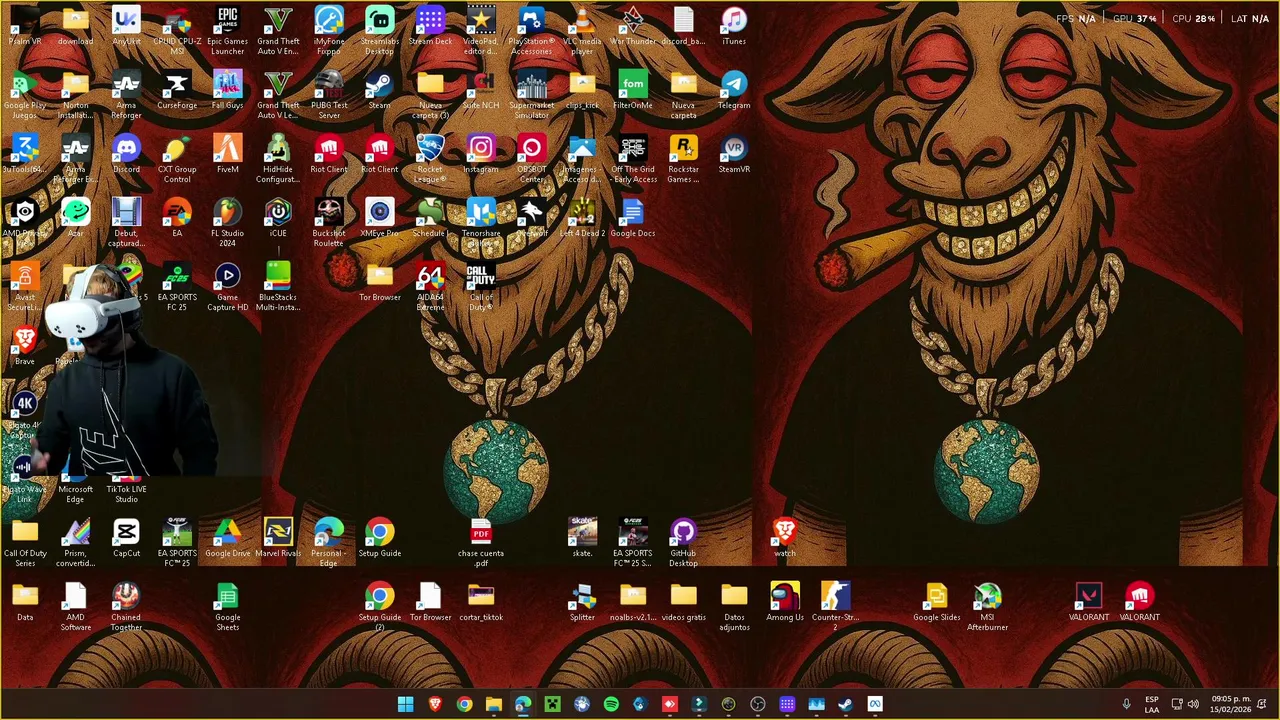The height and width of the screenshot is (720, 1280).
Task: Select the videos gratis folder
Action: pos(684,603)
